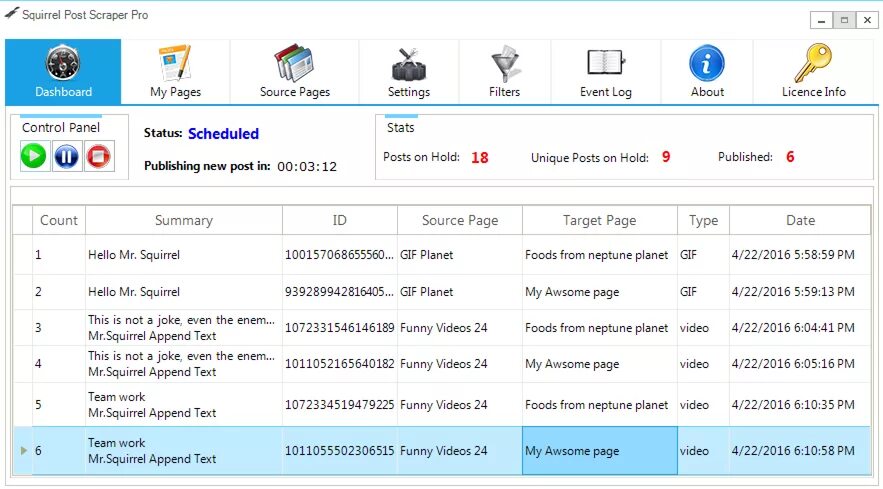Viewport: 883px width, 489px height.
Task: Click date cell 4/22/2016 5:59:13 PM
Action: [x=800, y=292]
